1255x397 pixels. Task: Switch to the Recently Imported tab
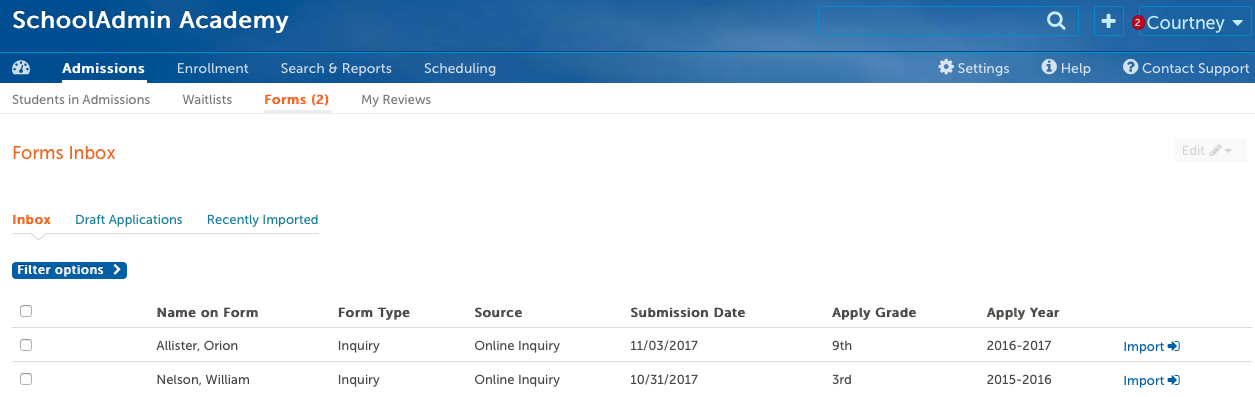pos(262,220)
